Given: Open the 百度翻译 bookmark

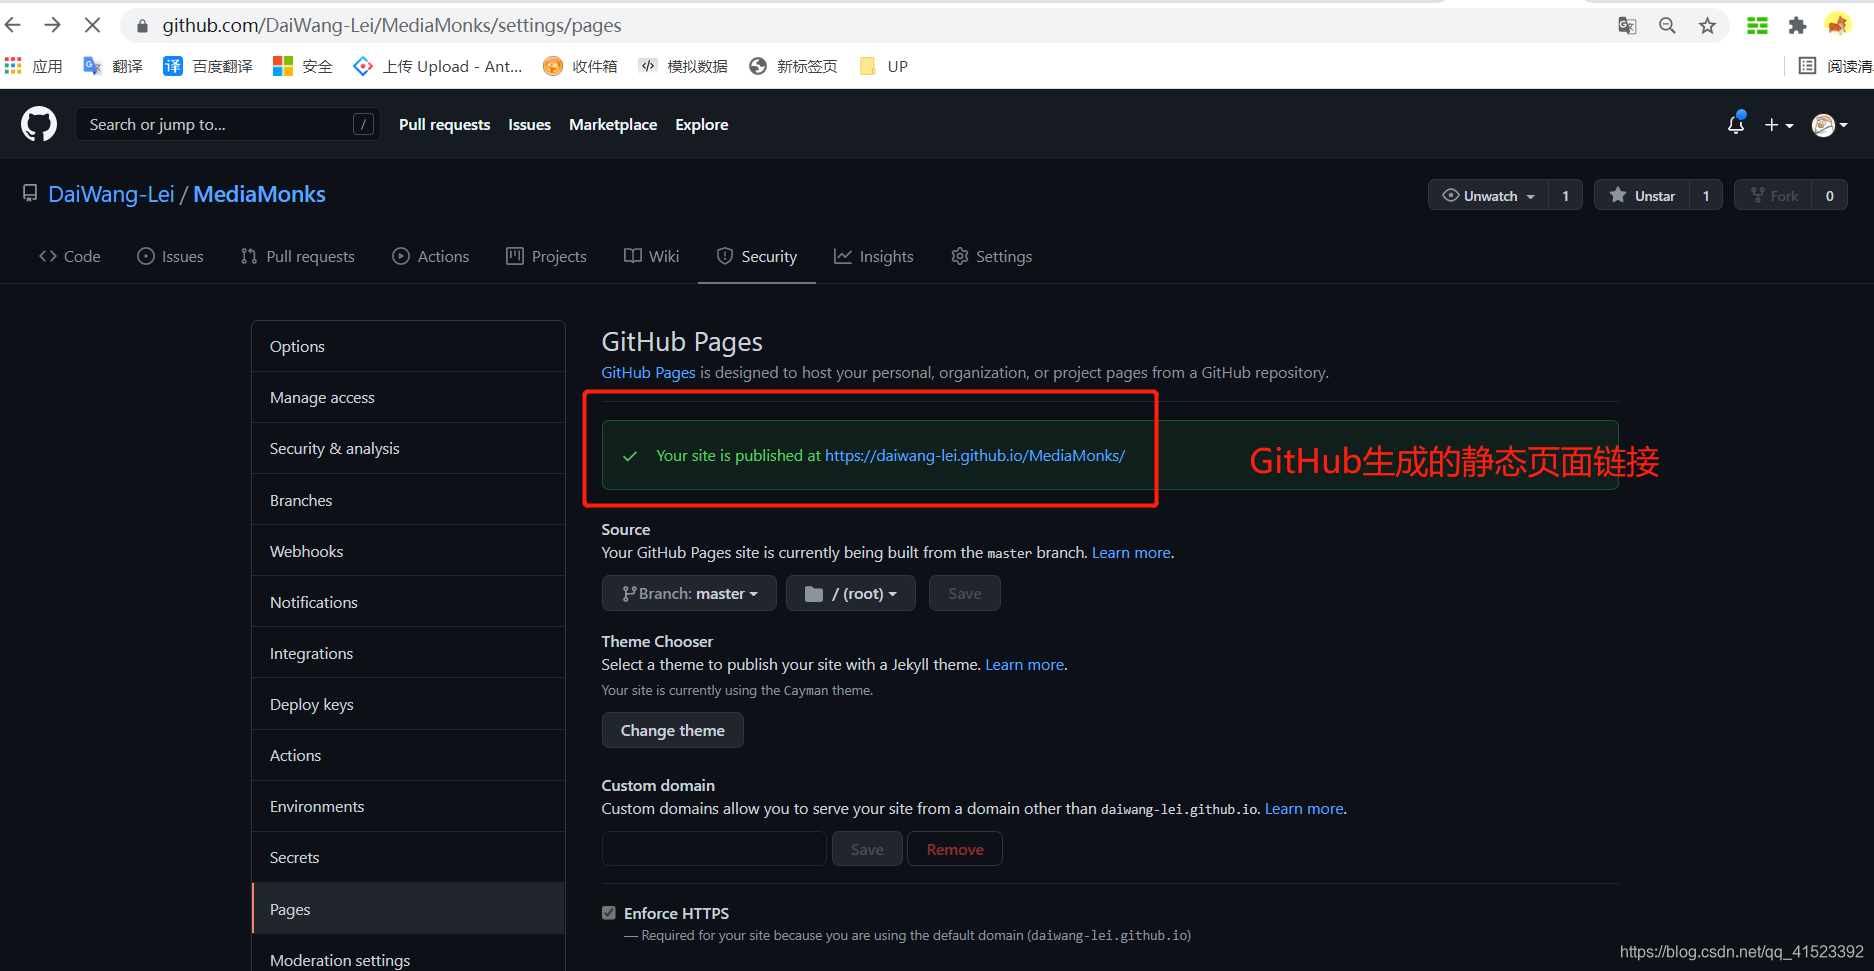Looking at the screenshot, I should 208,66.
